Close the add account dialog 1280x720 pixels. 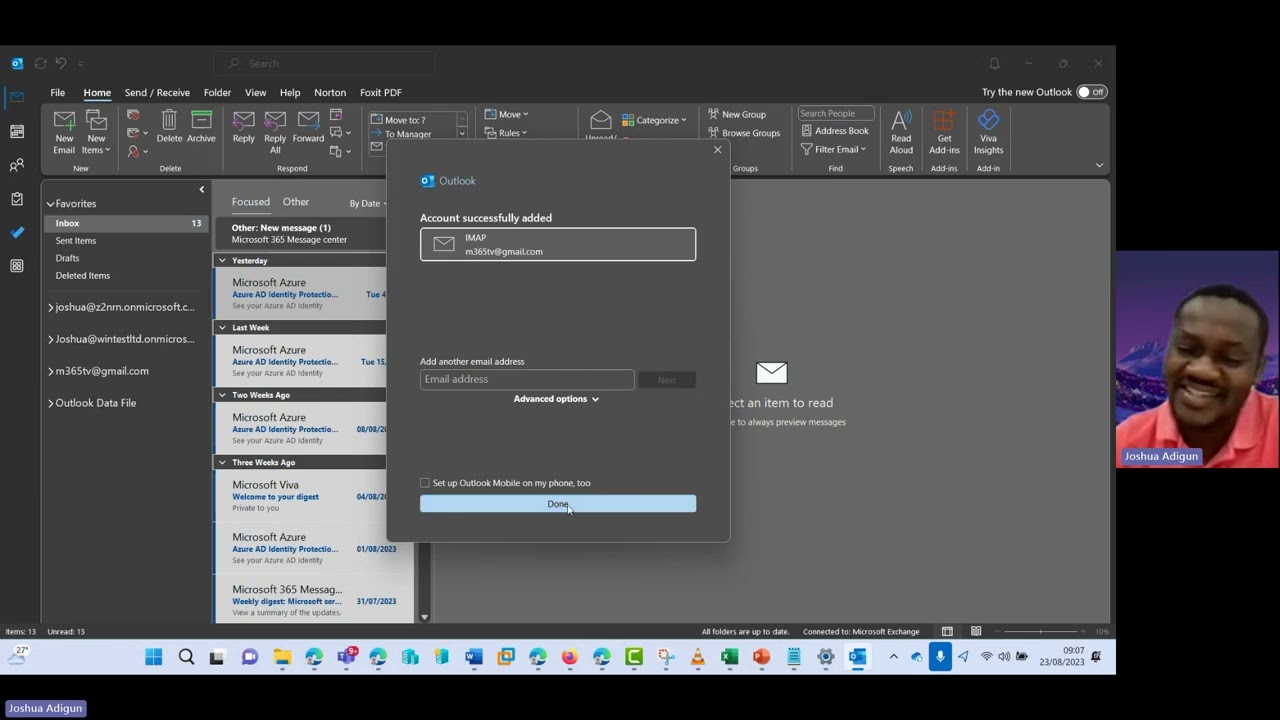pyautogui.click(x=717, y=150)
